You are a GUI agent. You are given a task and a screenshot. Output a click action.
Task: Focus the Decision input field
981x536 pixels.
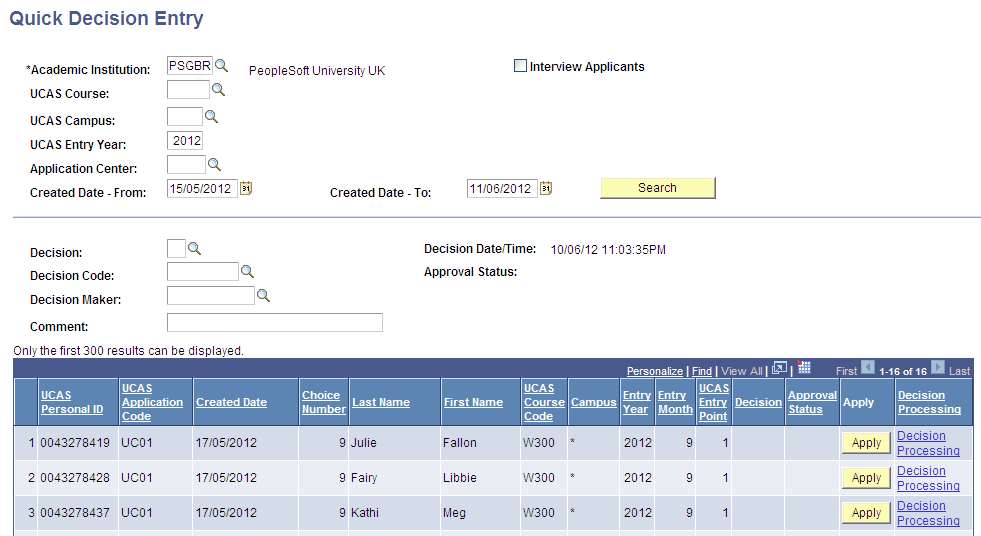pyautogui.click(x=176, y=248)
